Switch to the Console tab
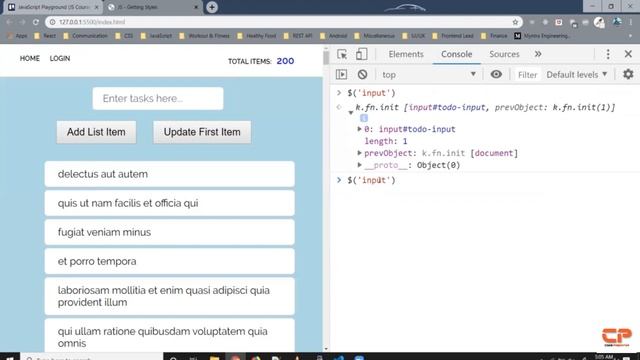 [456, 54]
